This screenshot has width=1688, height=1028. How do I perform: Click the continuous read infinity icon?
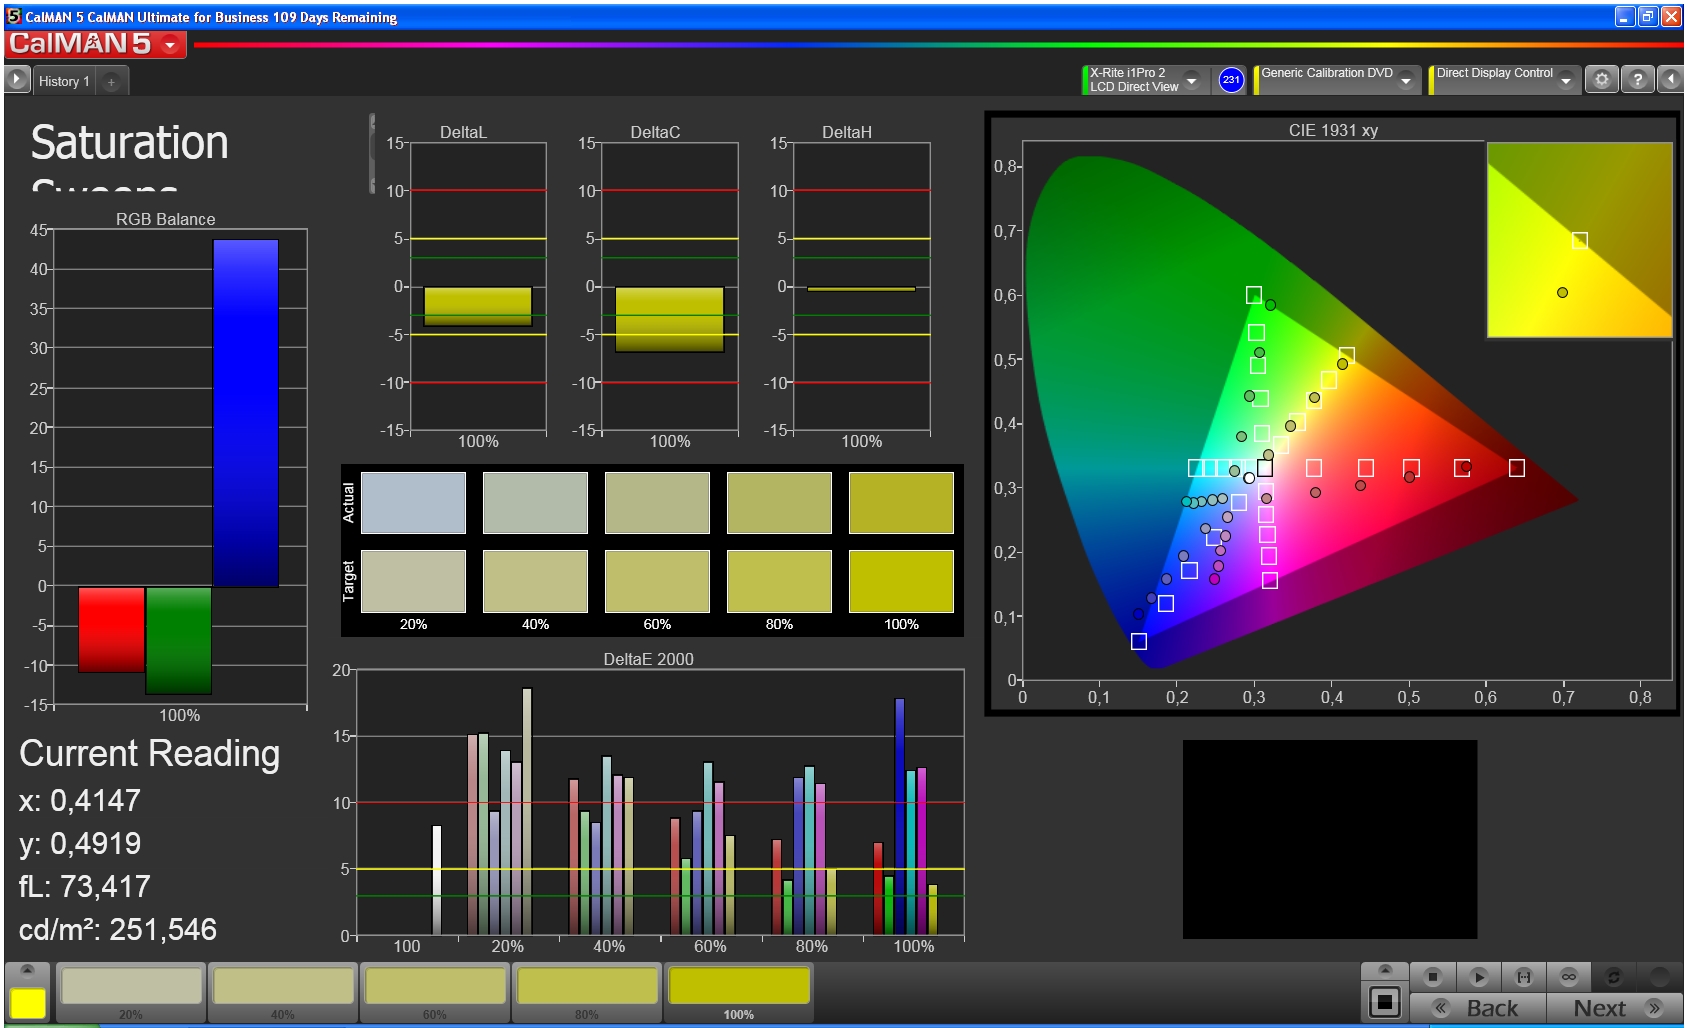tap(1568, 976)
